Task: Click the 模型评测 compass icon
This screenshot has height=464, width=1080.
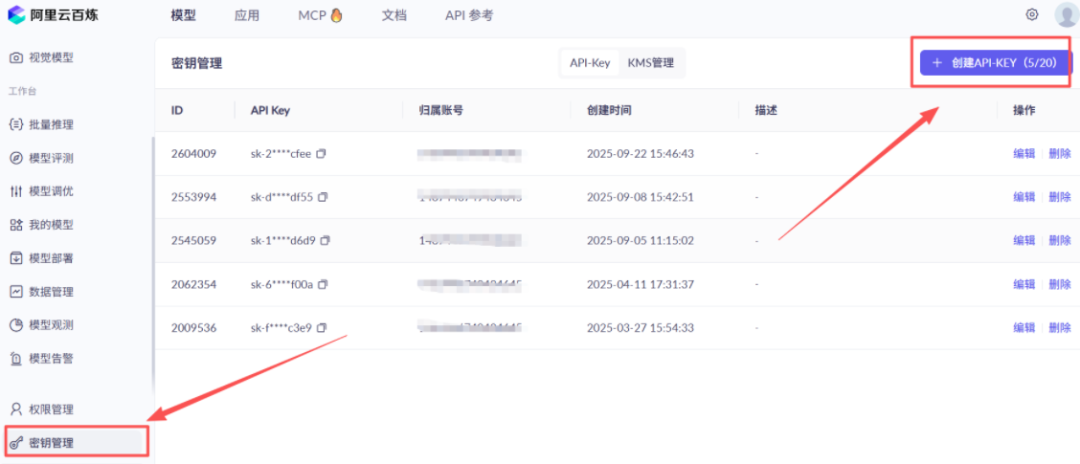Action: (16, 158)
